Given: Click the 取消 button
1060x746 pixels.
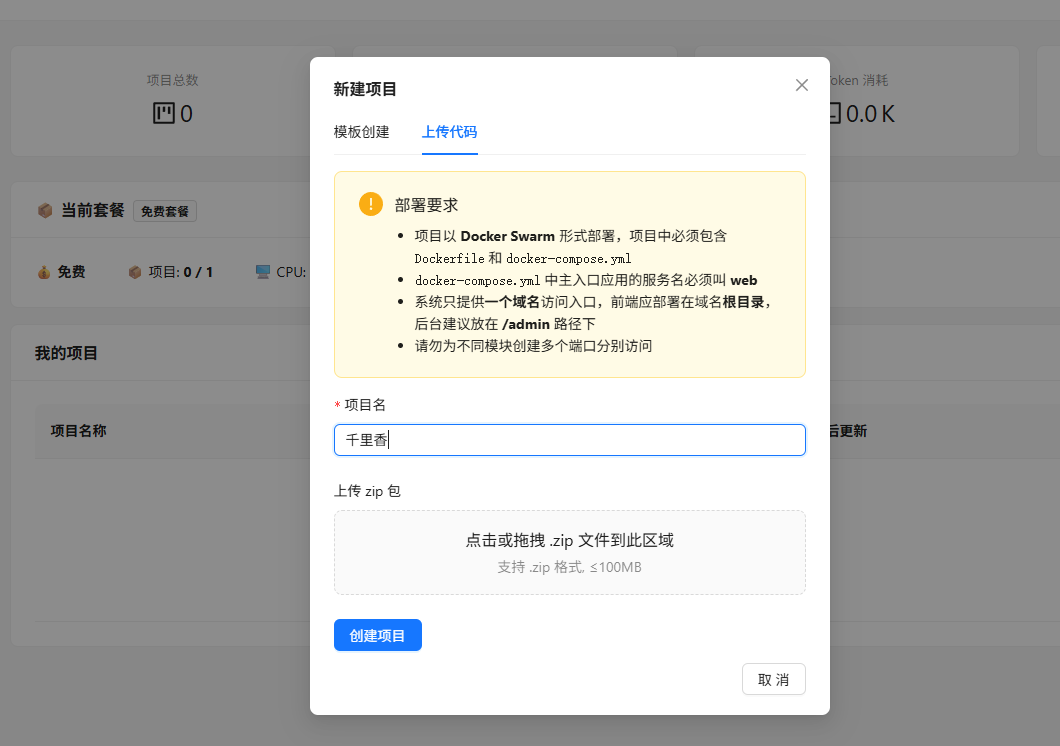Looking at the screenshot, I should pyautogui.click(x=774, y=679).
